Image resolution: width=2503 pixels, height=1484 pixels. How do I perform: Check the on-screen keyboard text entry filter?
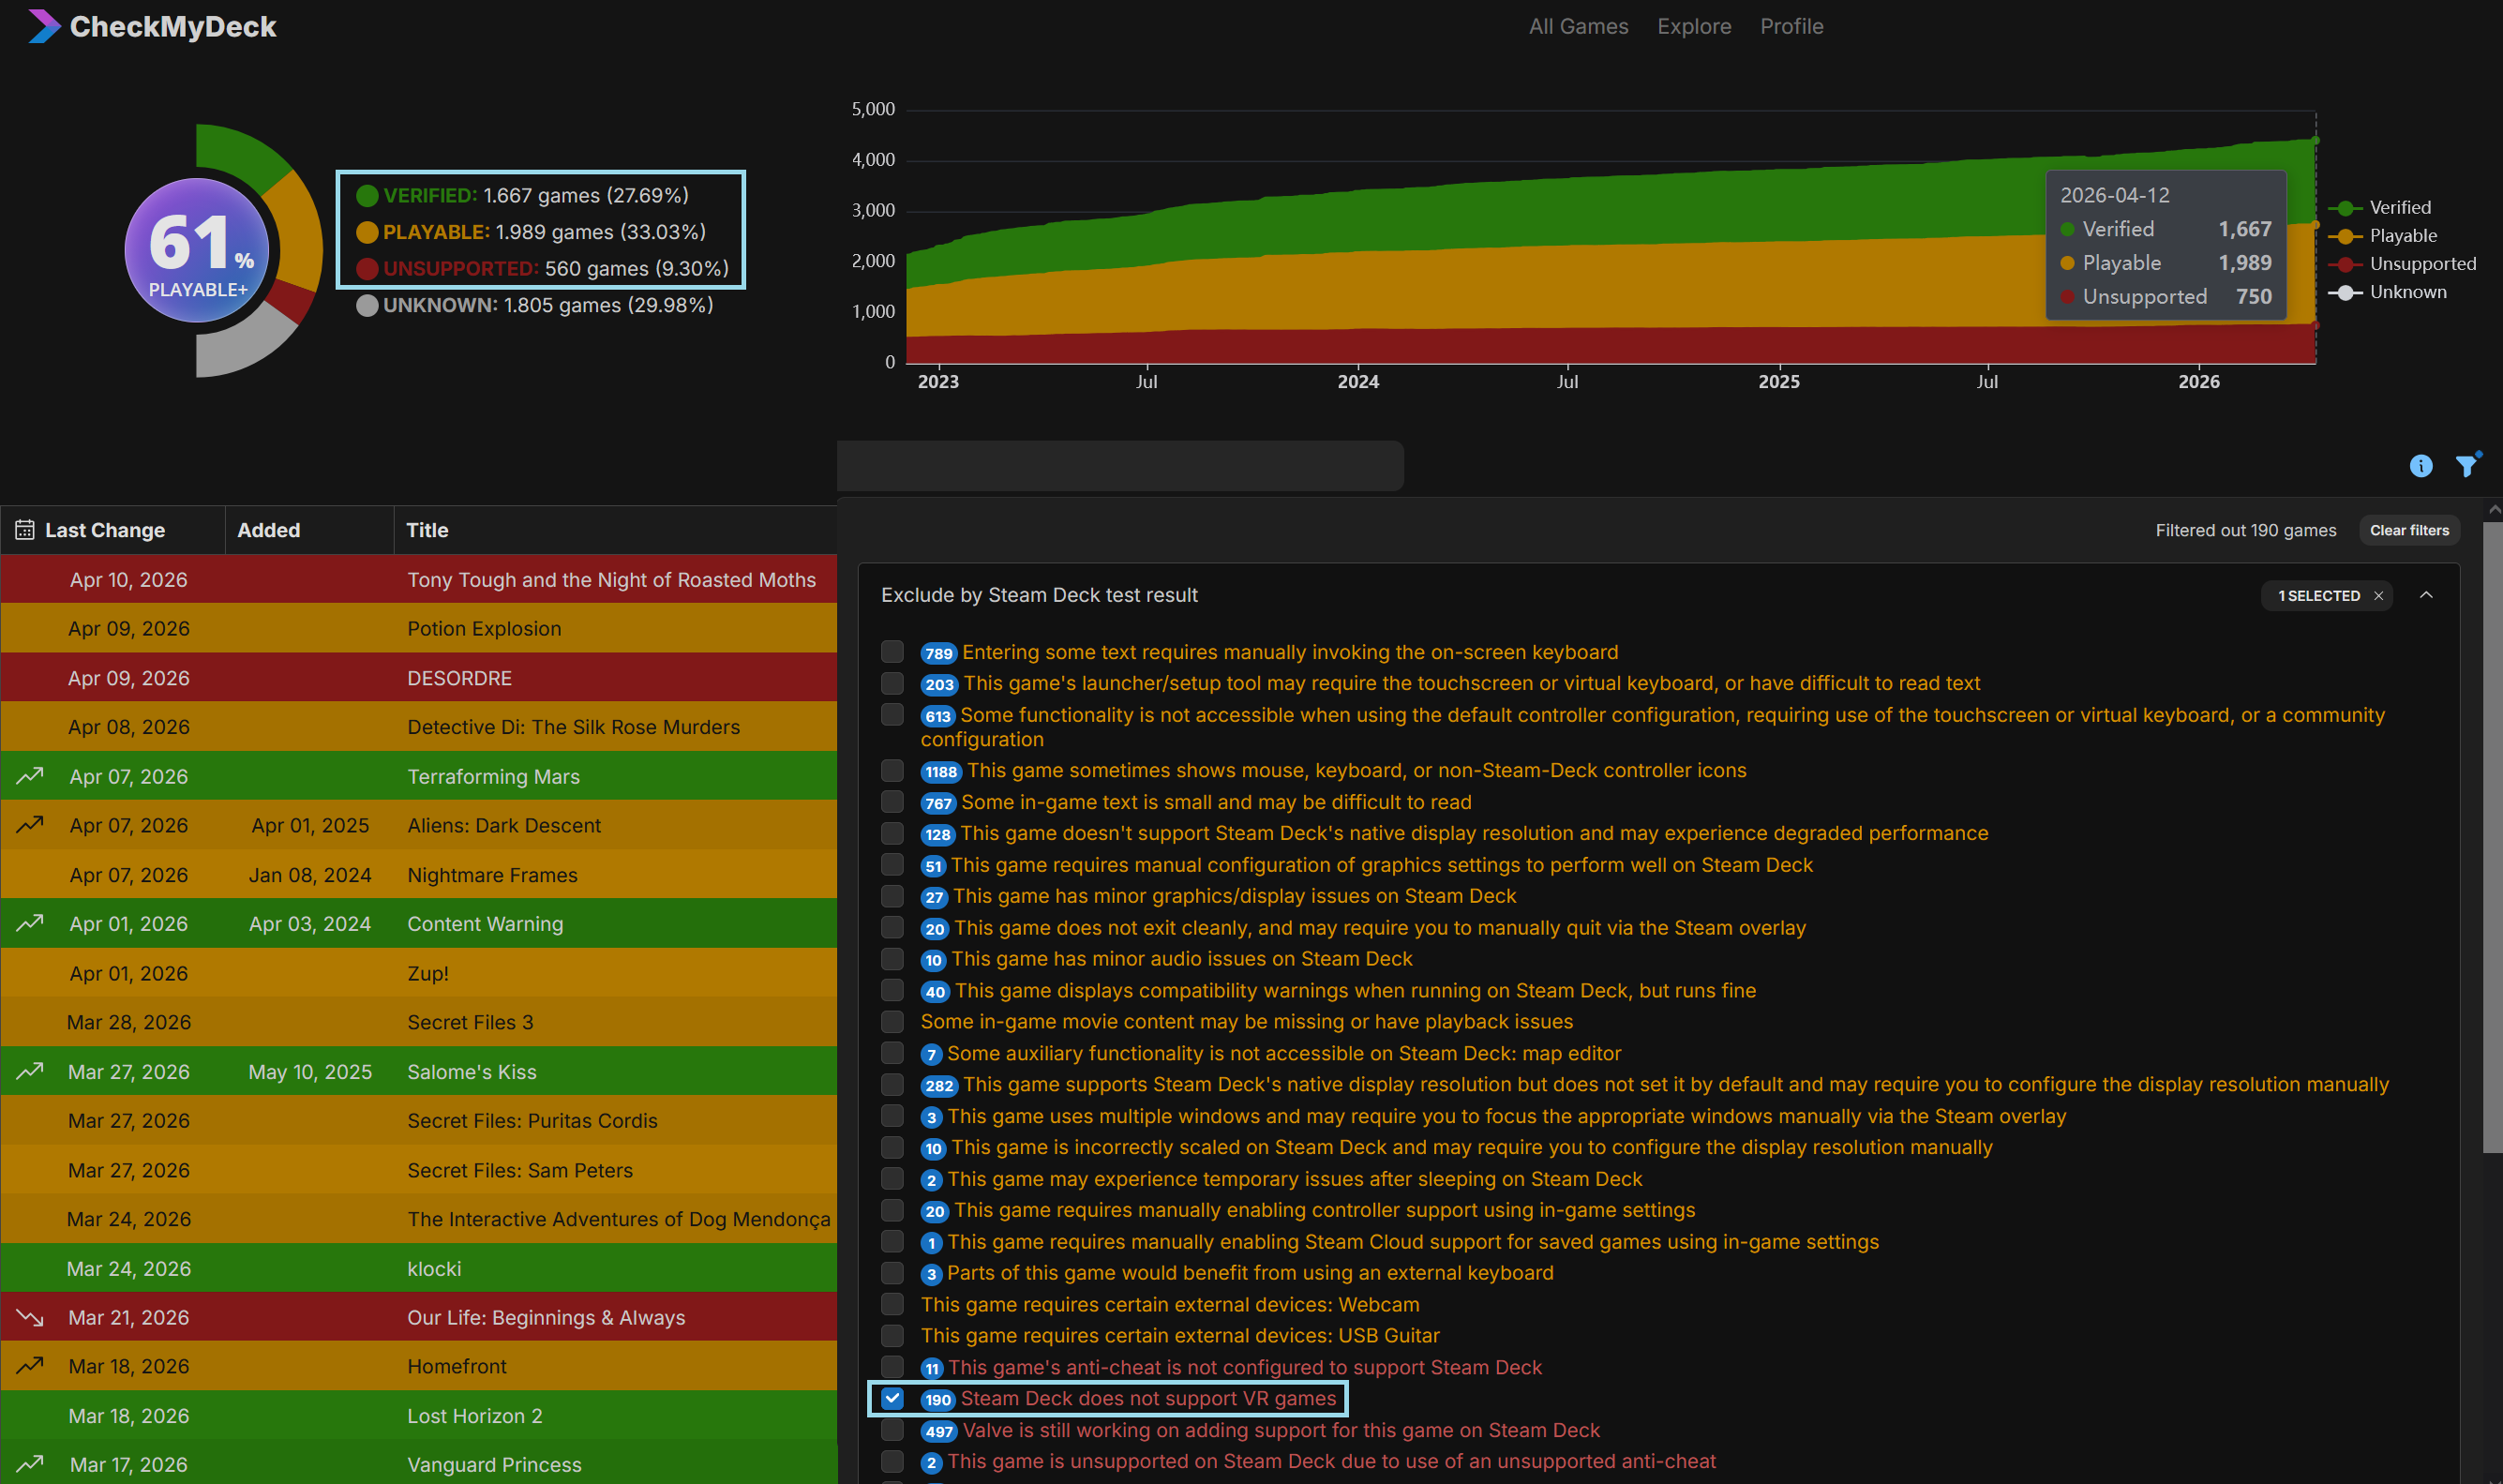[892, 652]
